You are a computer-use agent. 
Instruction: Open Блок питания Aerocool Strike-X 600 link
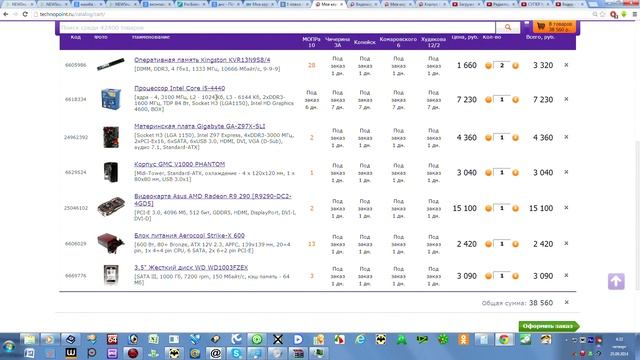pyautogui.click(x=189, y=236)
